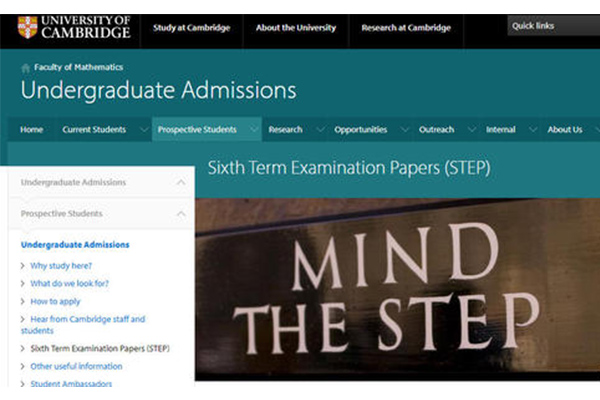Viewport: 600px width, 400px height.
Task: Open the Study at Cambridge menu
Action: click(191, 28)
